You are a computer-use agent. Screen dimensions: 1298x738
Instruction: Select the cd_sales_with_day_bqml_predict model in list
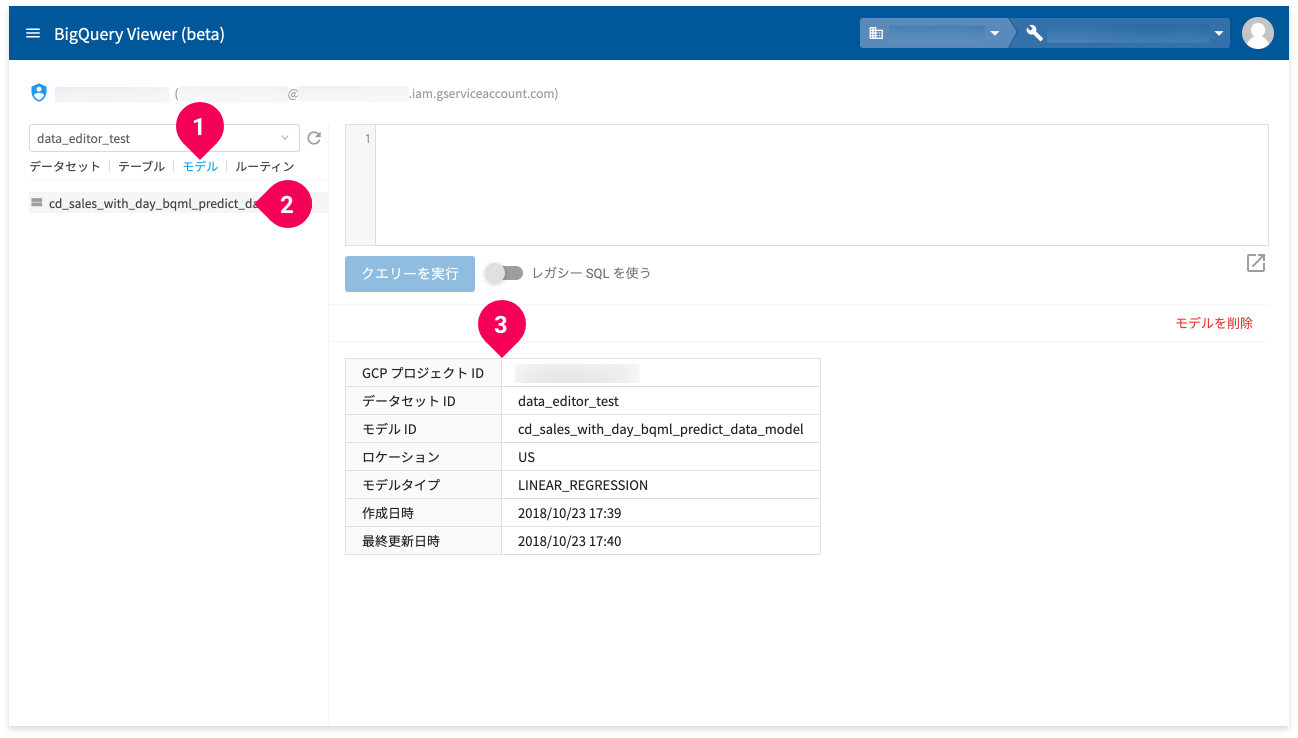(178, 203)
